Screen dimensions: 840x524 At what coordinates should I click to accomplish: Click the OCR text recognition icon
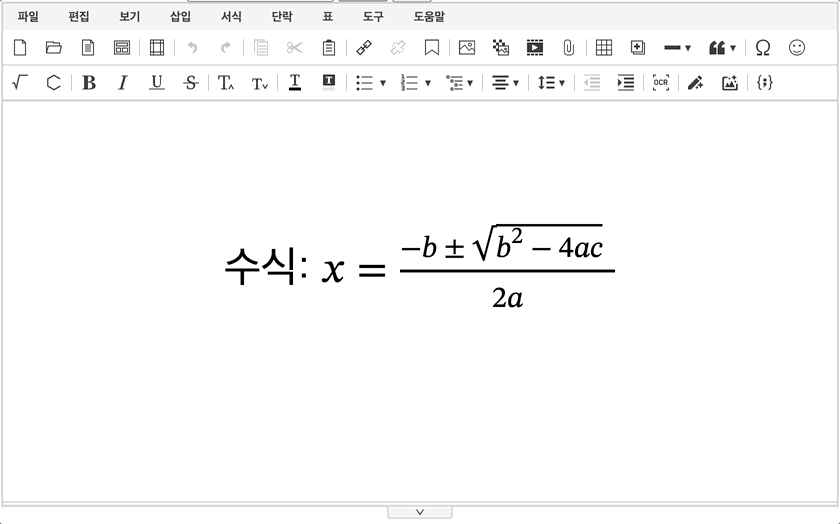pos(660,83)
